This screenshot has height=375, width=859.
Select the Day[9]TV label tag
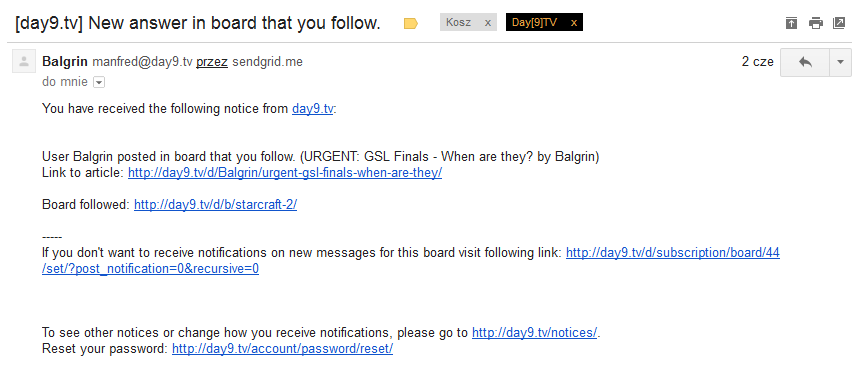(535, 22)
